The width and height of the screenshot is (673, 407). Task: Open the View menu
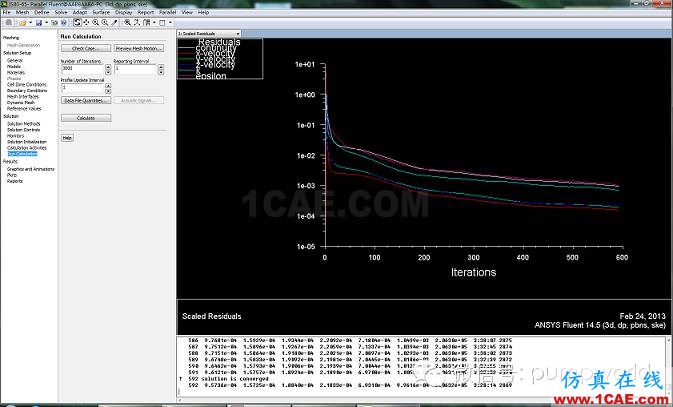point(187,12)
